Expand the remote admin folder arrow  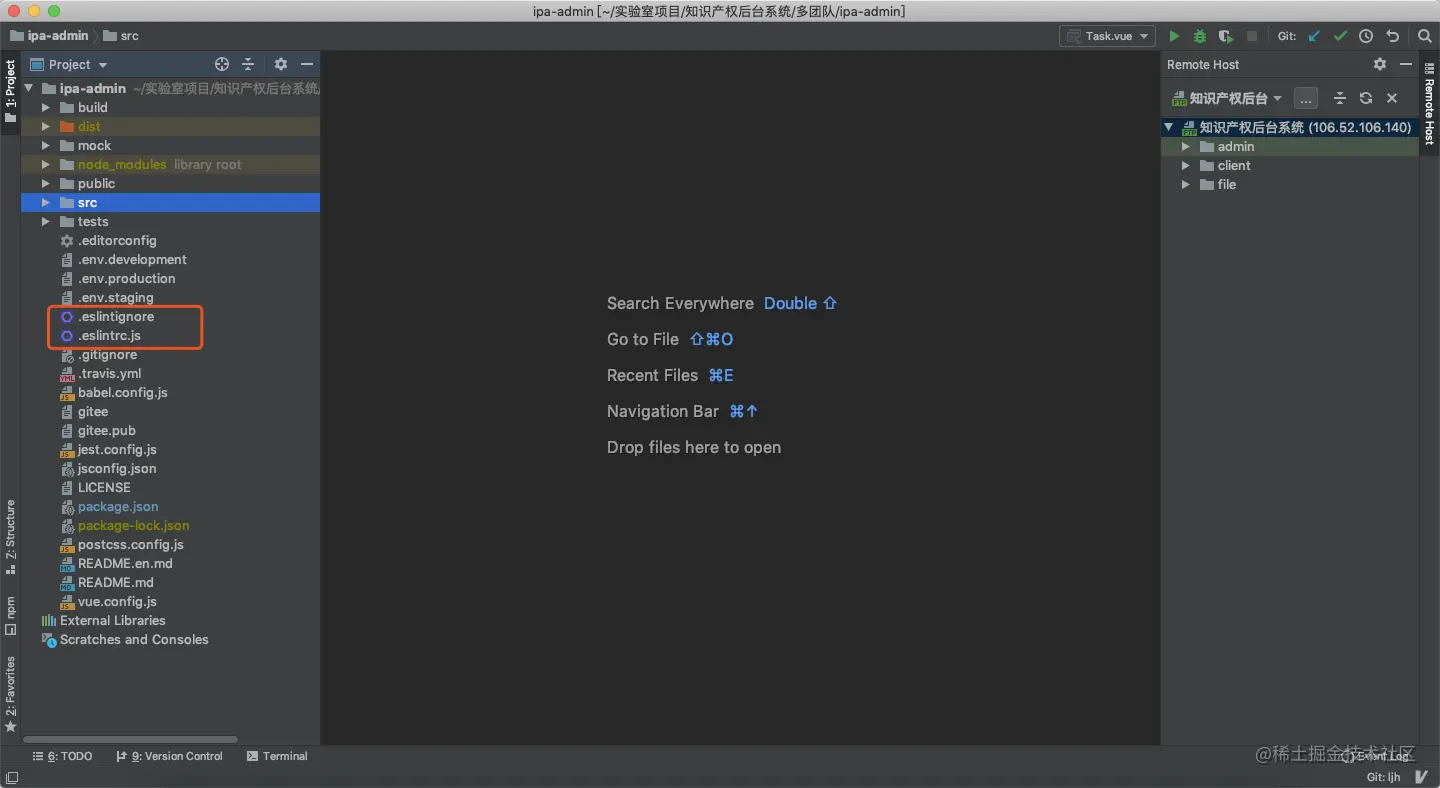click(1186, 146)
